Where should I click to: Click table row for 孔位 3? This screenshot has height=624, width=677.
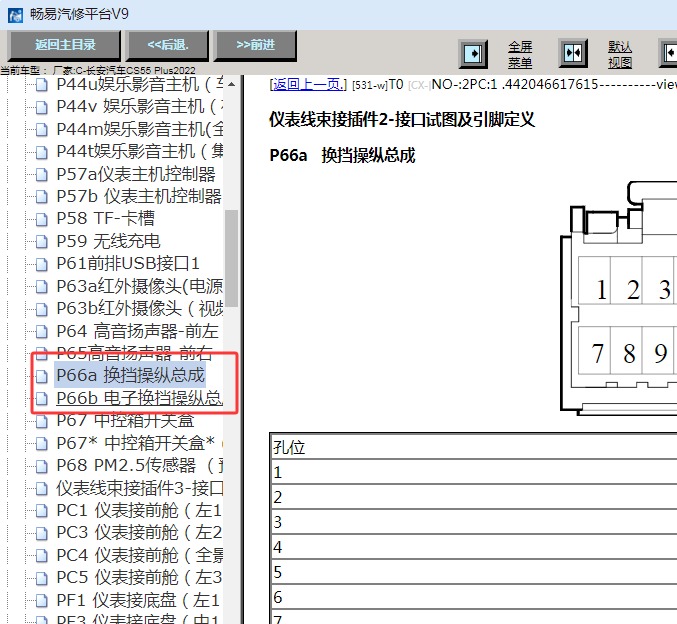pyautogui.click(x=474, y=523)
